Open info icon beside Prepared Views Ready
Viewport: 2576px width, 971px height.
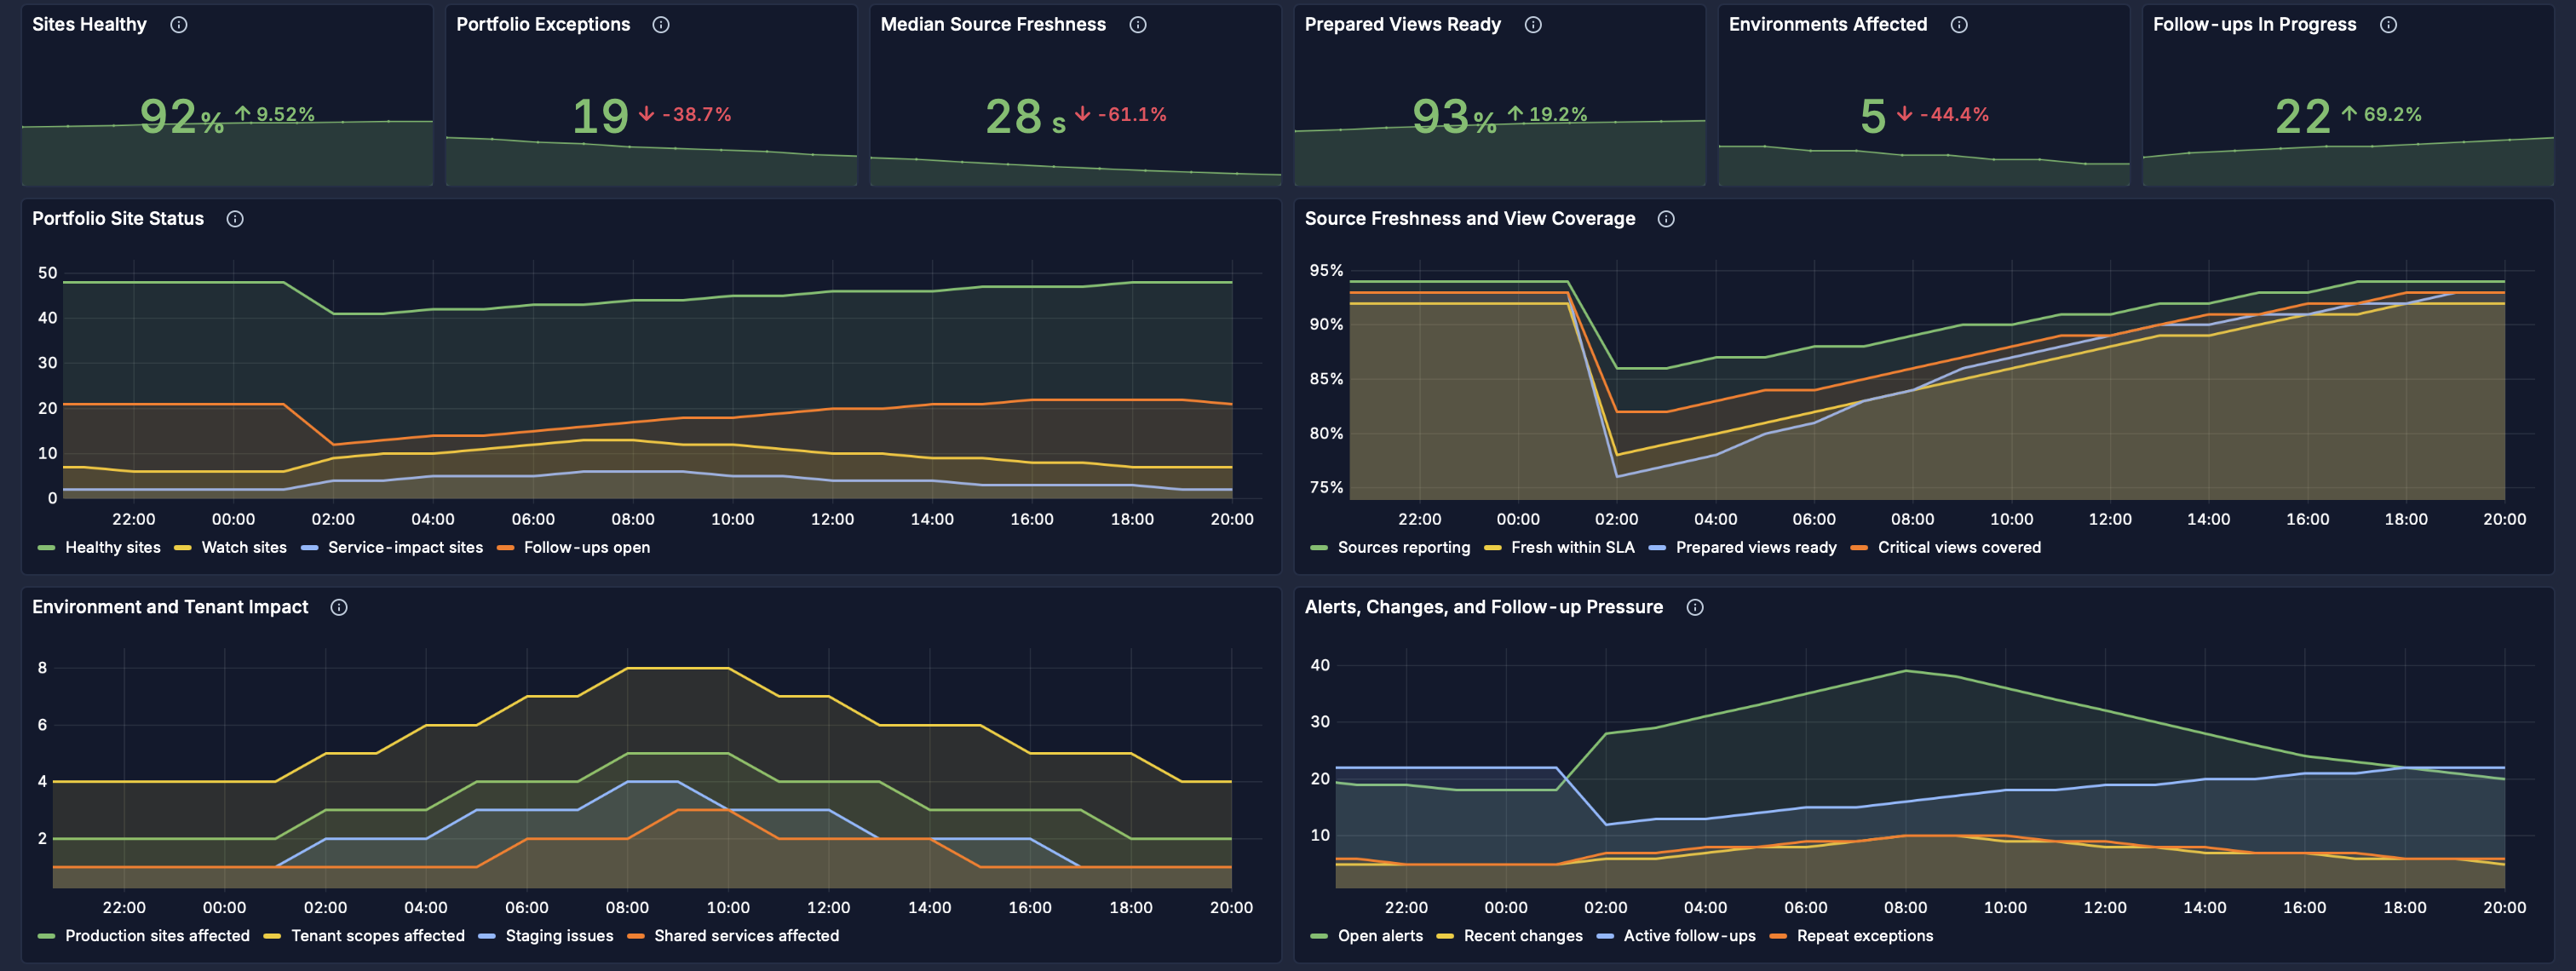coord(1533,25)
